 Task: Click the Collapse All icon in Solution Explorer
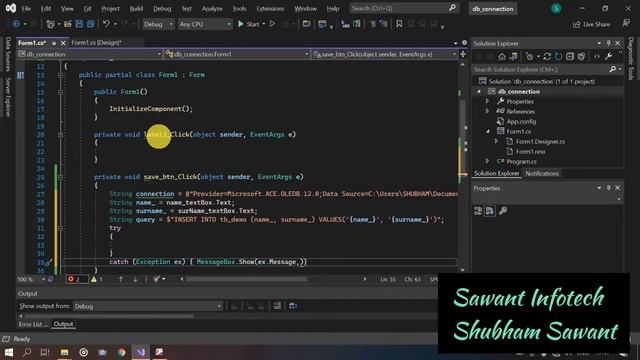coord(570,56)
